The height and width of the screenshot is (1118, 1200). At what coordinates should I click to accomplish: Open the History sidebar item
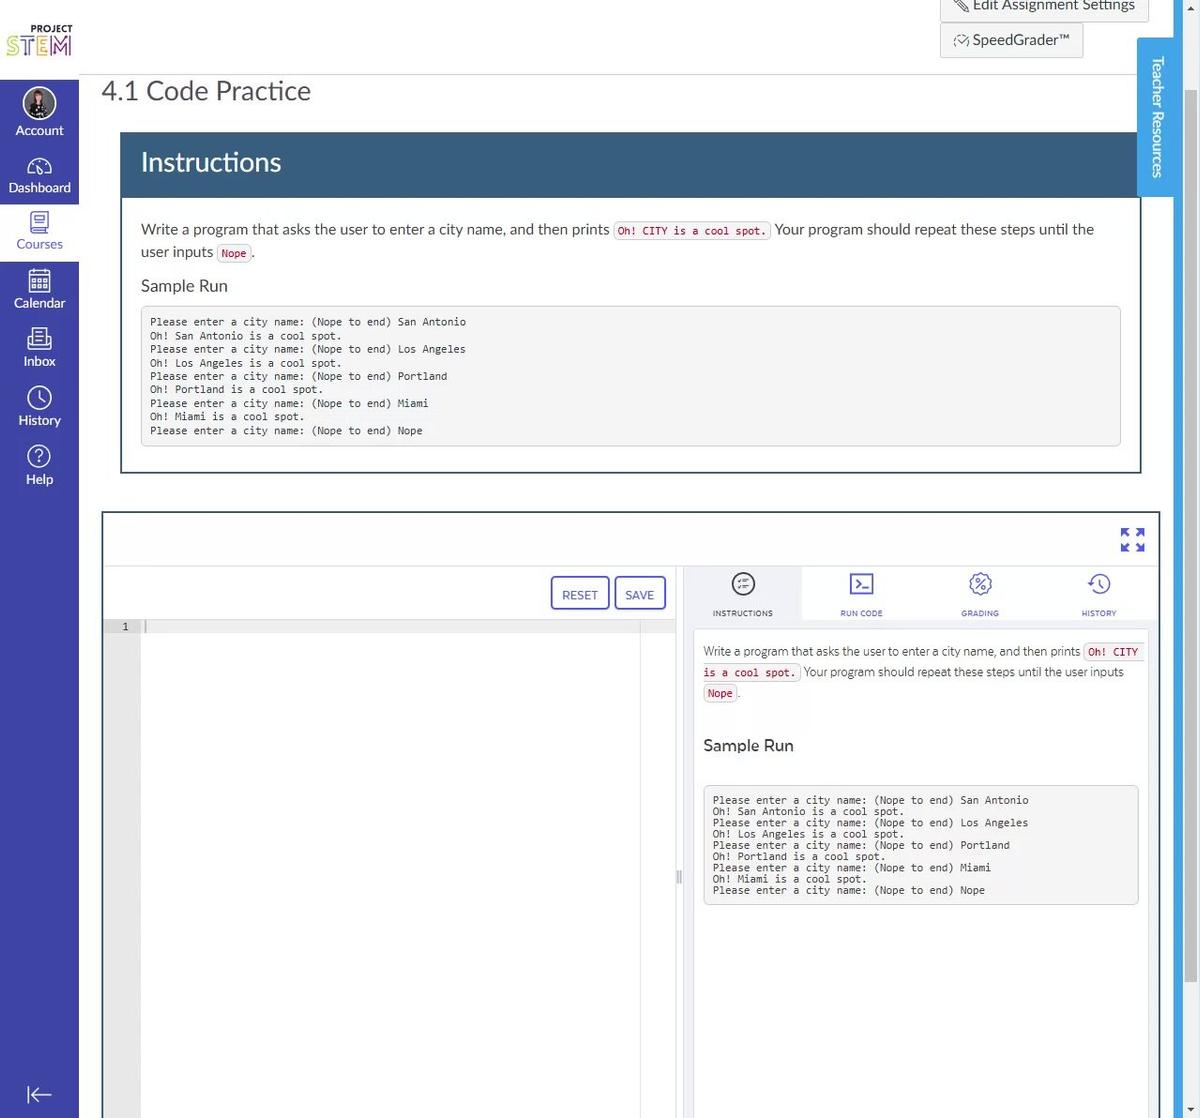(39, 408)
